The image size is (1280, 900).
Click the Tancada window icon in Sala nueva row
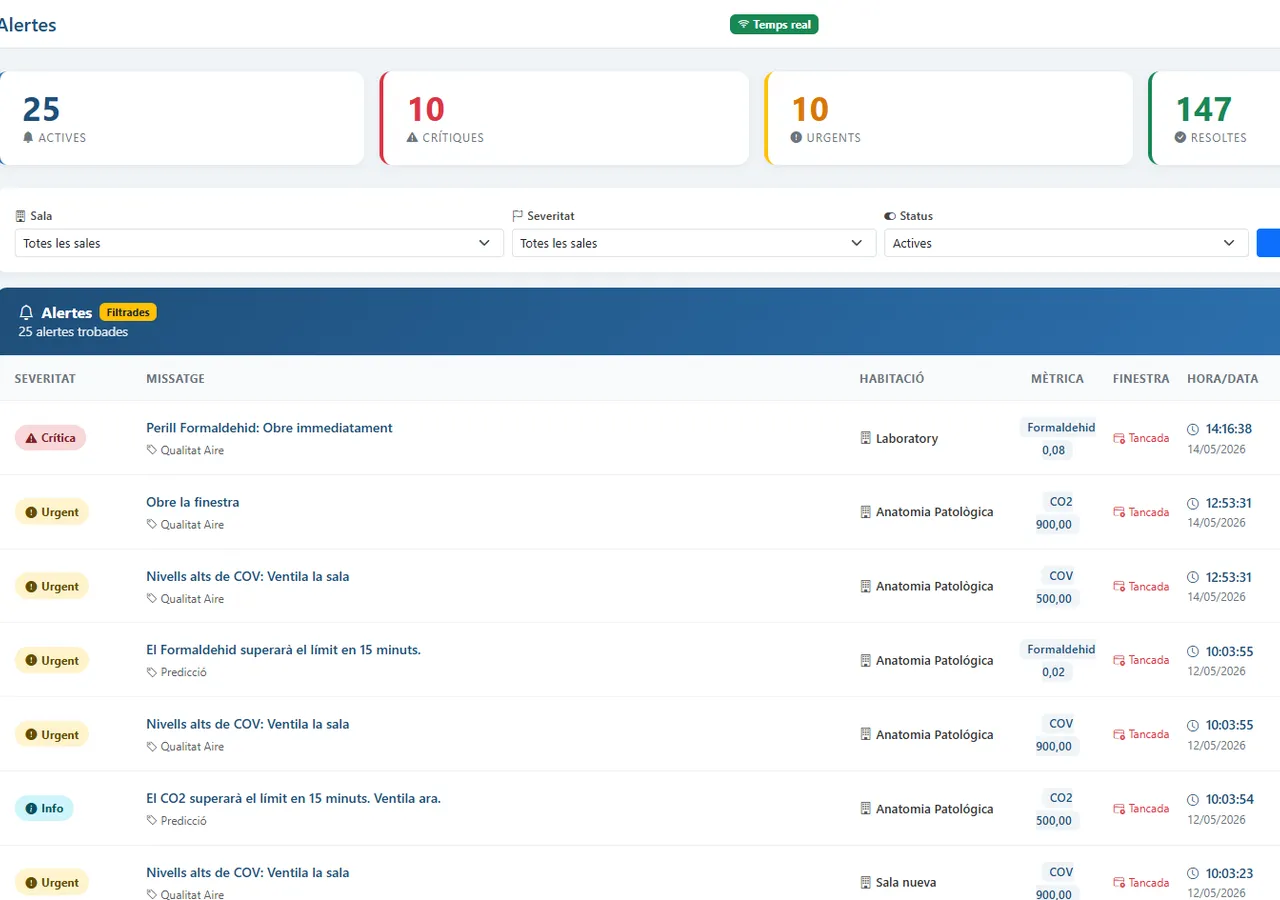(x=1119, y=883)
